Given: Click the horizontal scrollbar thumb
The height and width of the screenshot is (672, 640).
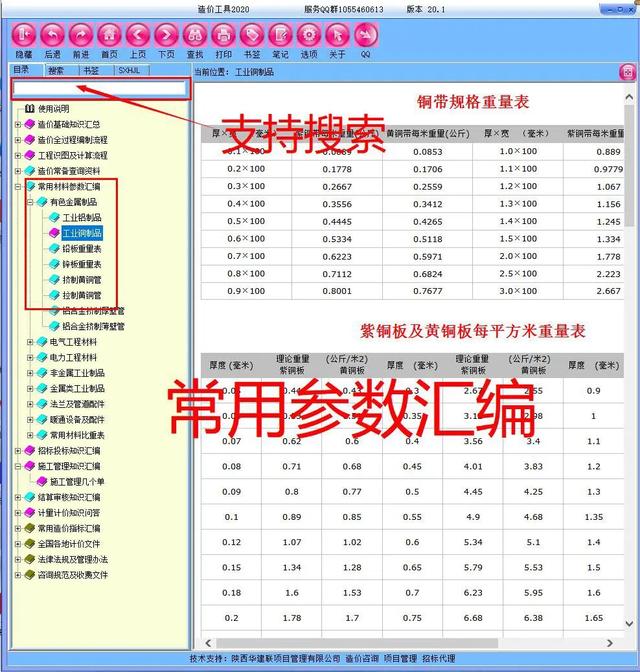Looking at the screenshot, I should click(357, 643).
